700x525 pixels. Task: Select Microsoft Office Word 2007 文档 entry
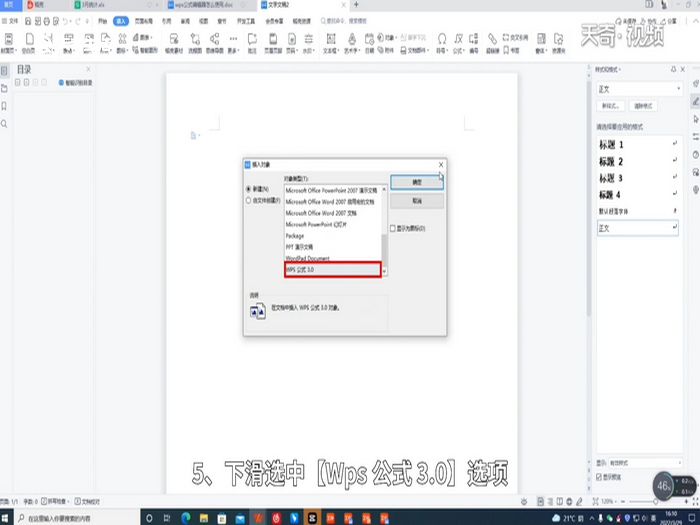click(x=333, y=213)
